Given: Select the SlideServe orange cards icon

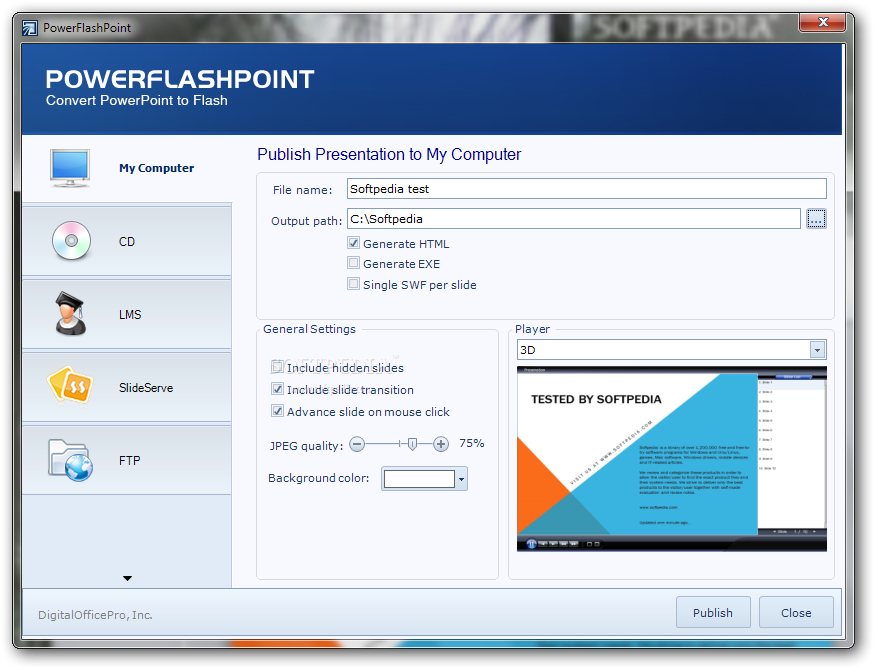Looking at the screenshot, I should tap(70, 384).
